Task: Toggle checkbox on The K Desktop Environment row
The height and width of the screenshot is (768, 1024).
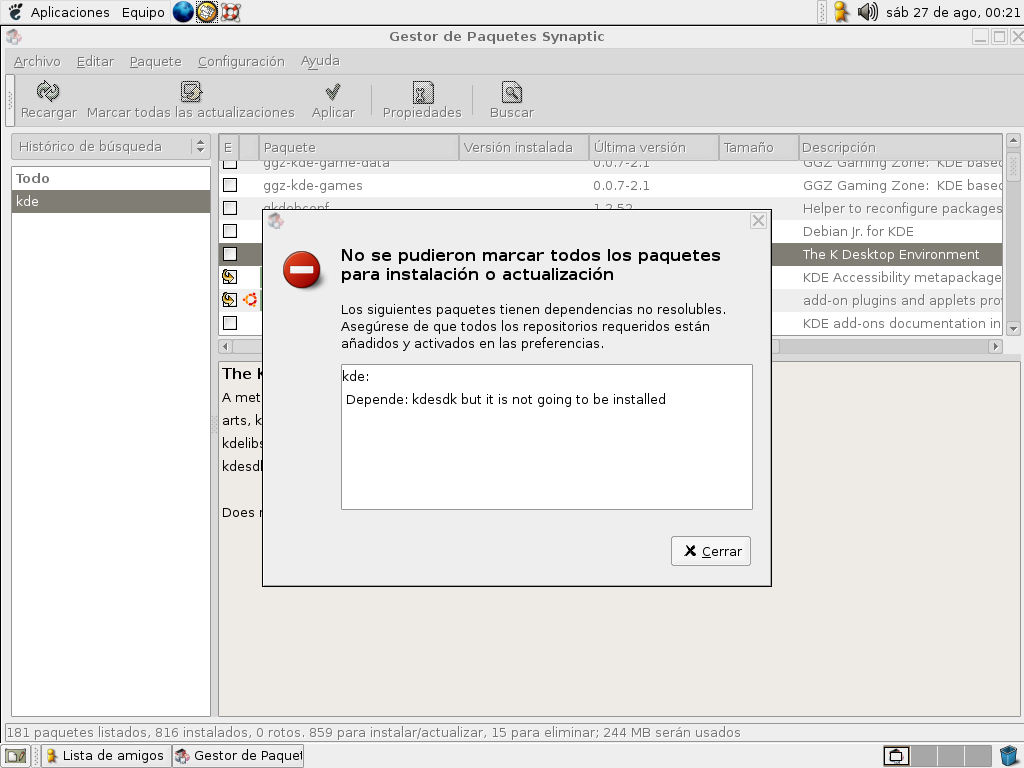Action: pyautogui.click(x=230, y=254)
